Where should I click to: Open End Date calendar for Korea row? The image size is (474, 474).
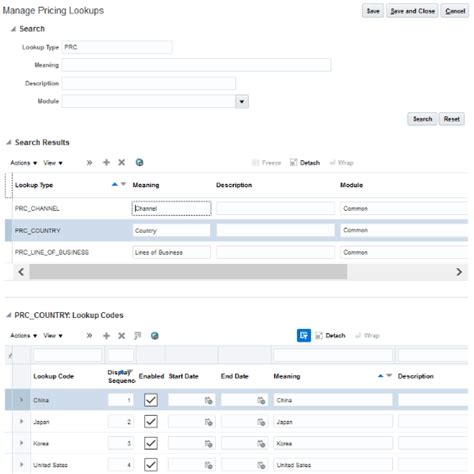click(x=261, y=444)
